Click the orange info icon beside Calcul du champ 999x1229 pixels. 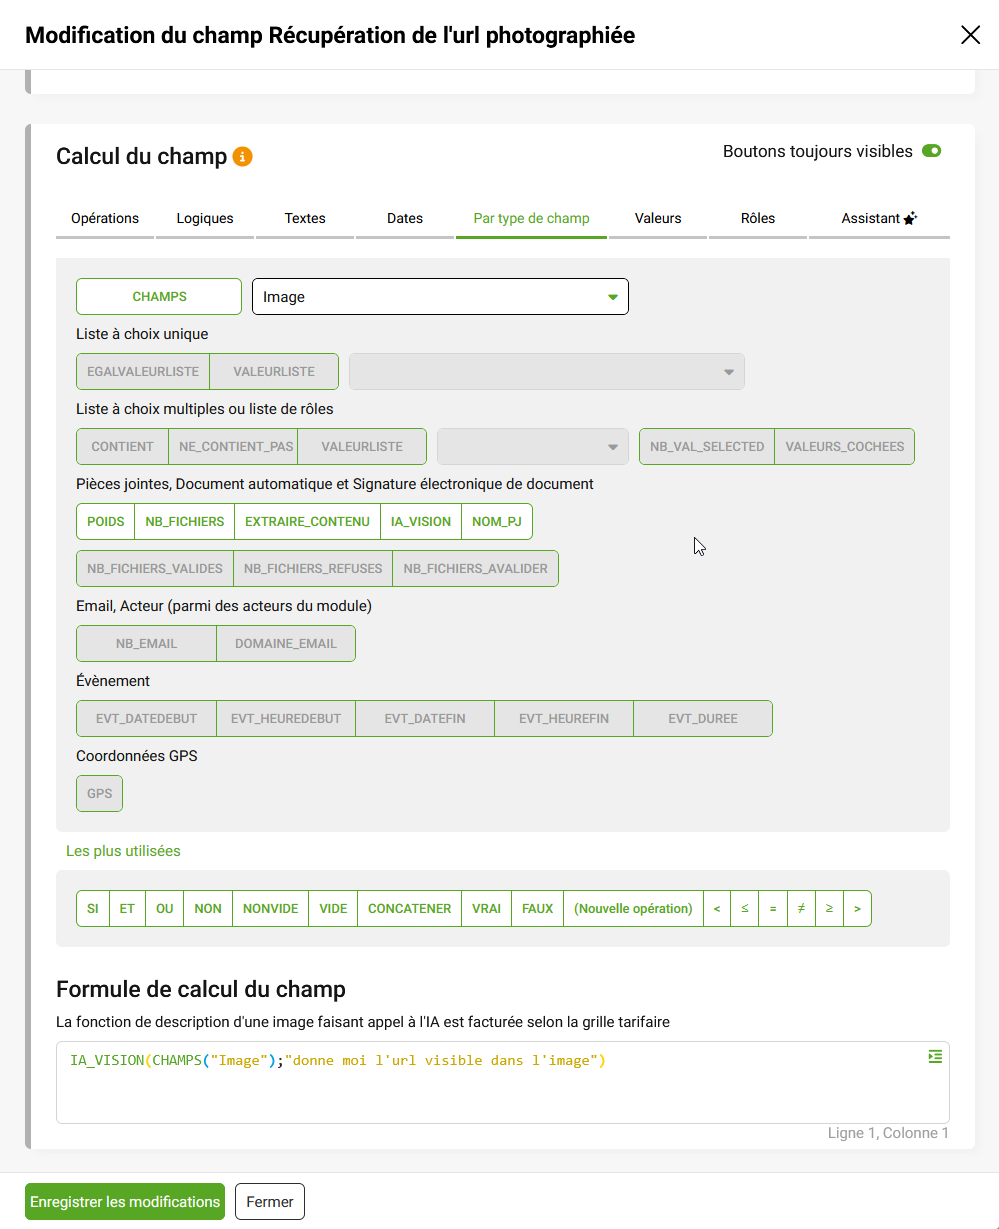pos(242,157)
